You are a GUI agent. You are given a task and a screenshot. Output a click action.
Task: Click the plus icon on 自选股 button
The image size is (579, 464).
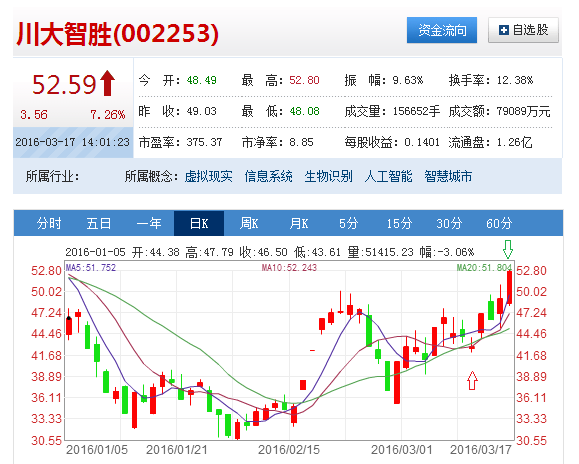503,30
